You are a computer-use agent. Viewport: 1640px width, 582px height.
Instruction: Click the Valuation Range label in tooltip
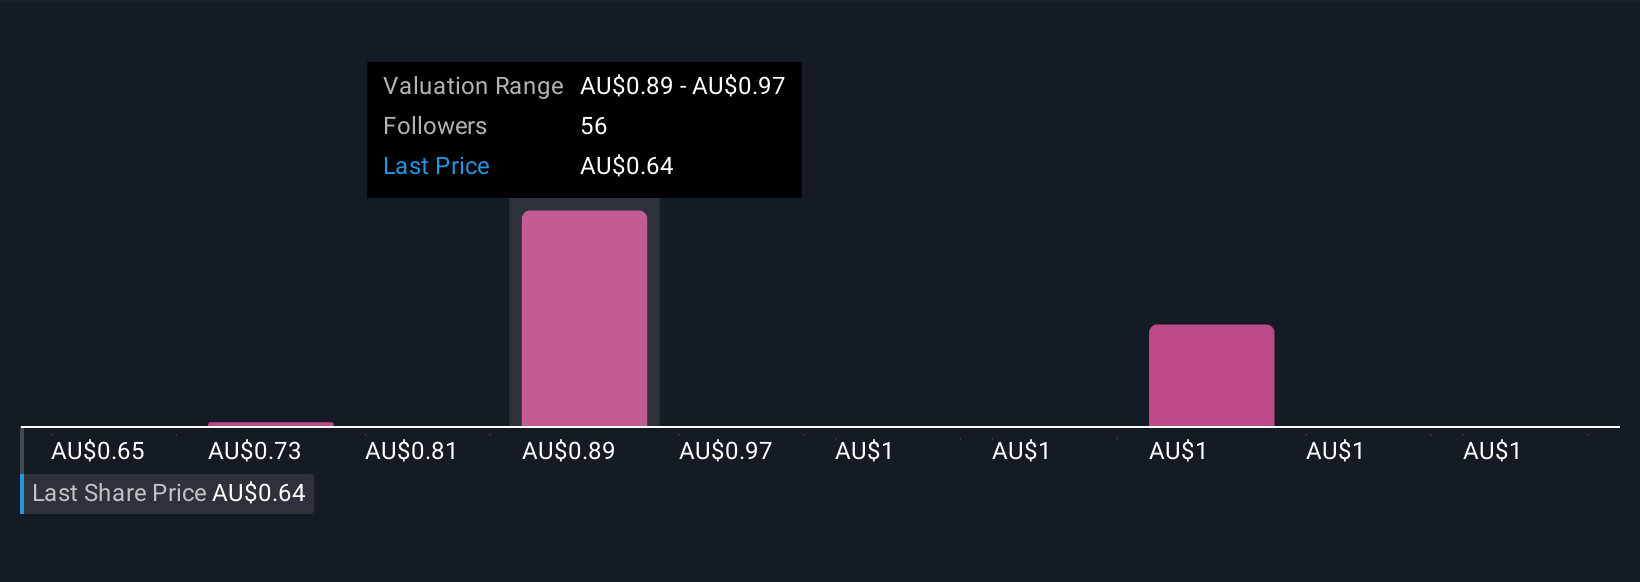click(473, 86)
